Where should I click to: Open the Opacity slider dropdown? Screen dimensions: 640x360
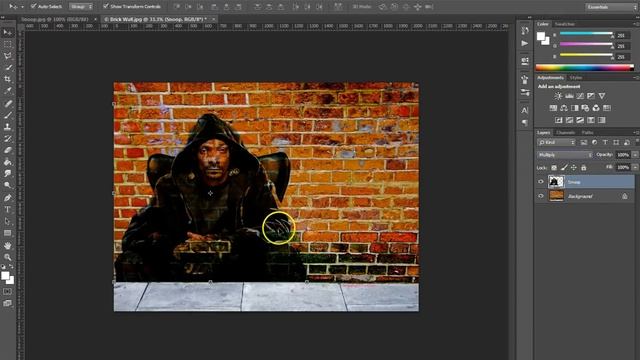click(x=635, y=155)
